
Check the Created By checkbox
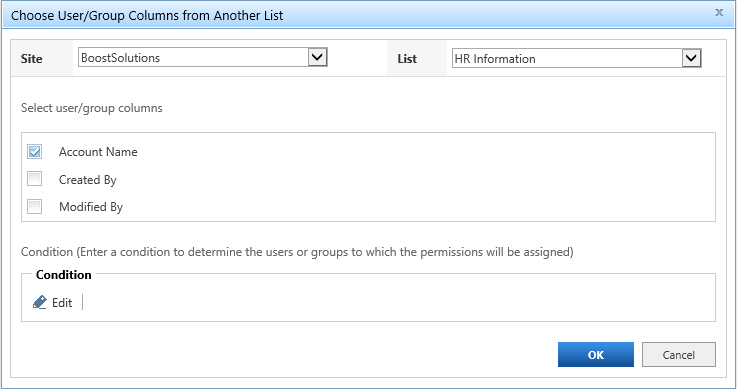[x=34, y=179]
